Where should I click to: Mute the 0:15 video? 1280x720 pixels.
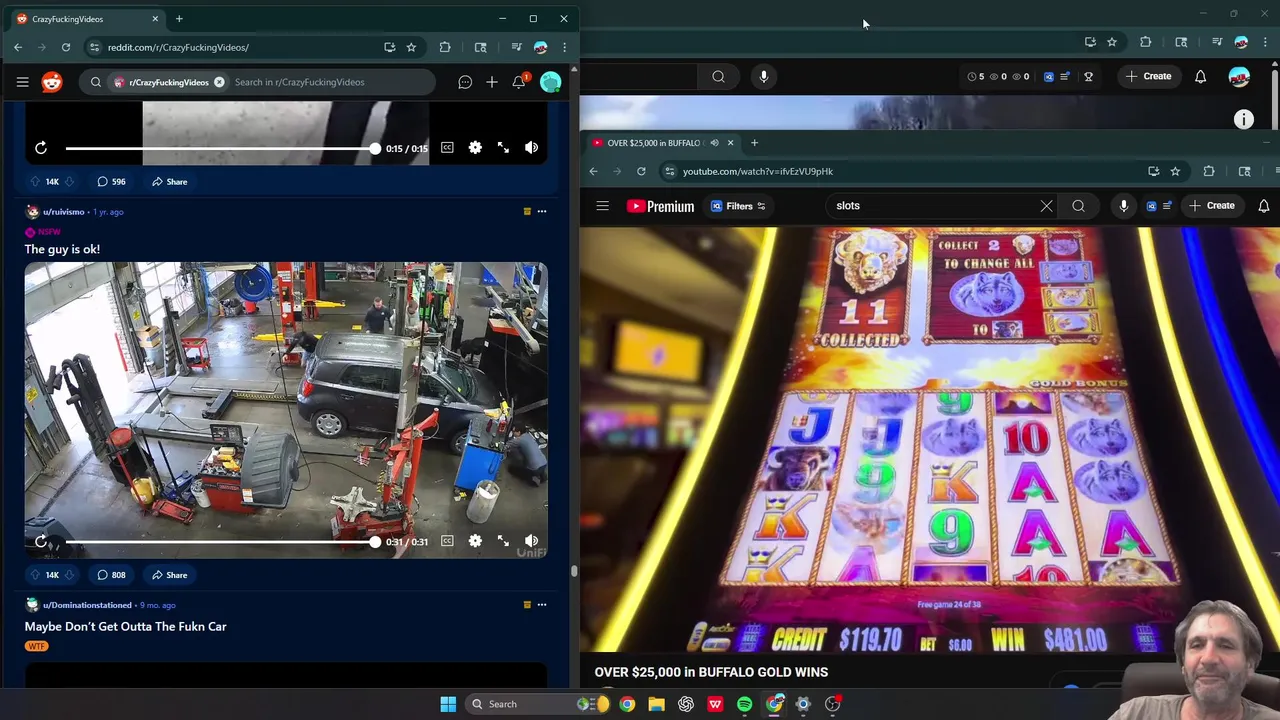coord(531,148)
